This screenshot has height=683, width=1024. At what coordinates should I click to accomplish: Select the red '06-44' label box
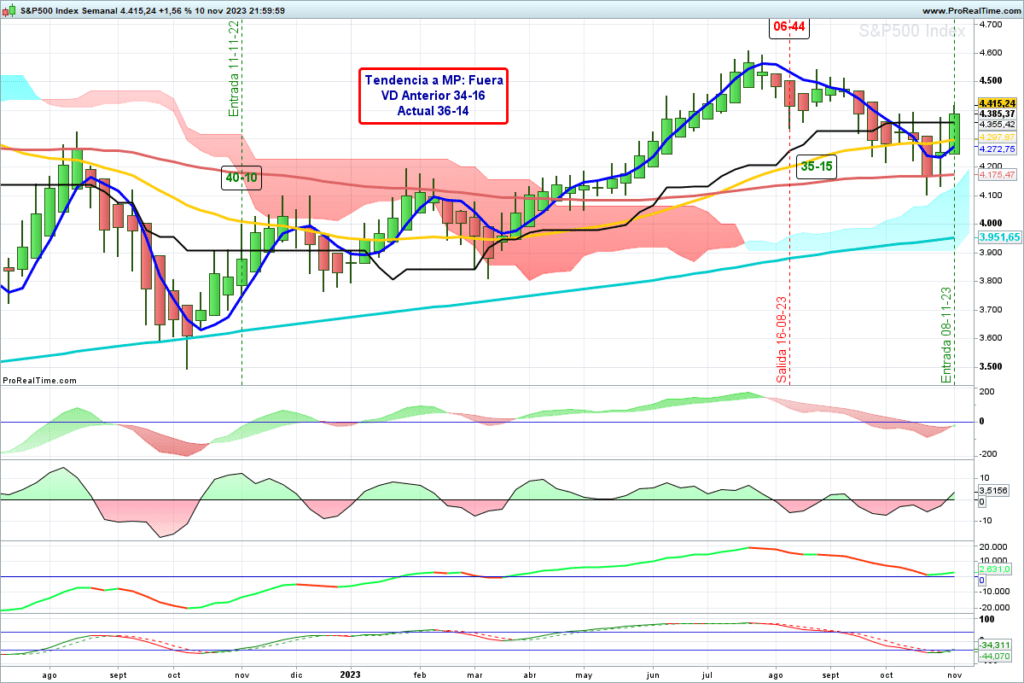pos(789,27)
